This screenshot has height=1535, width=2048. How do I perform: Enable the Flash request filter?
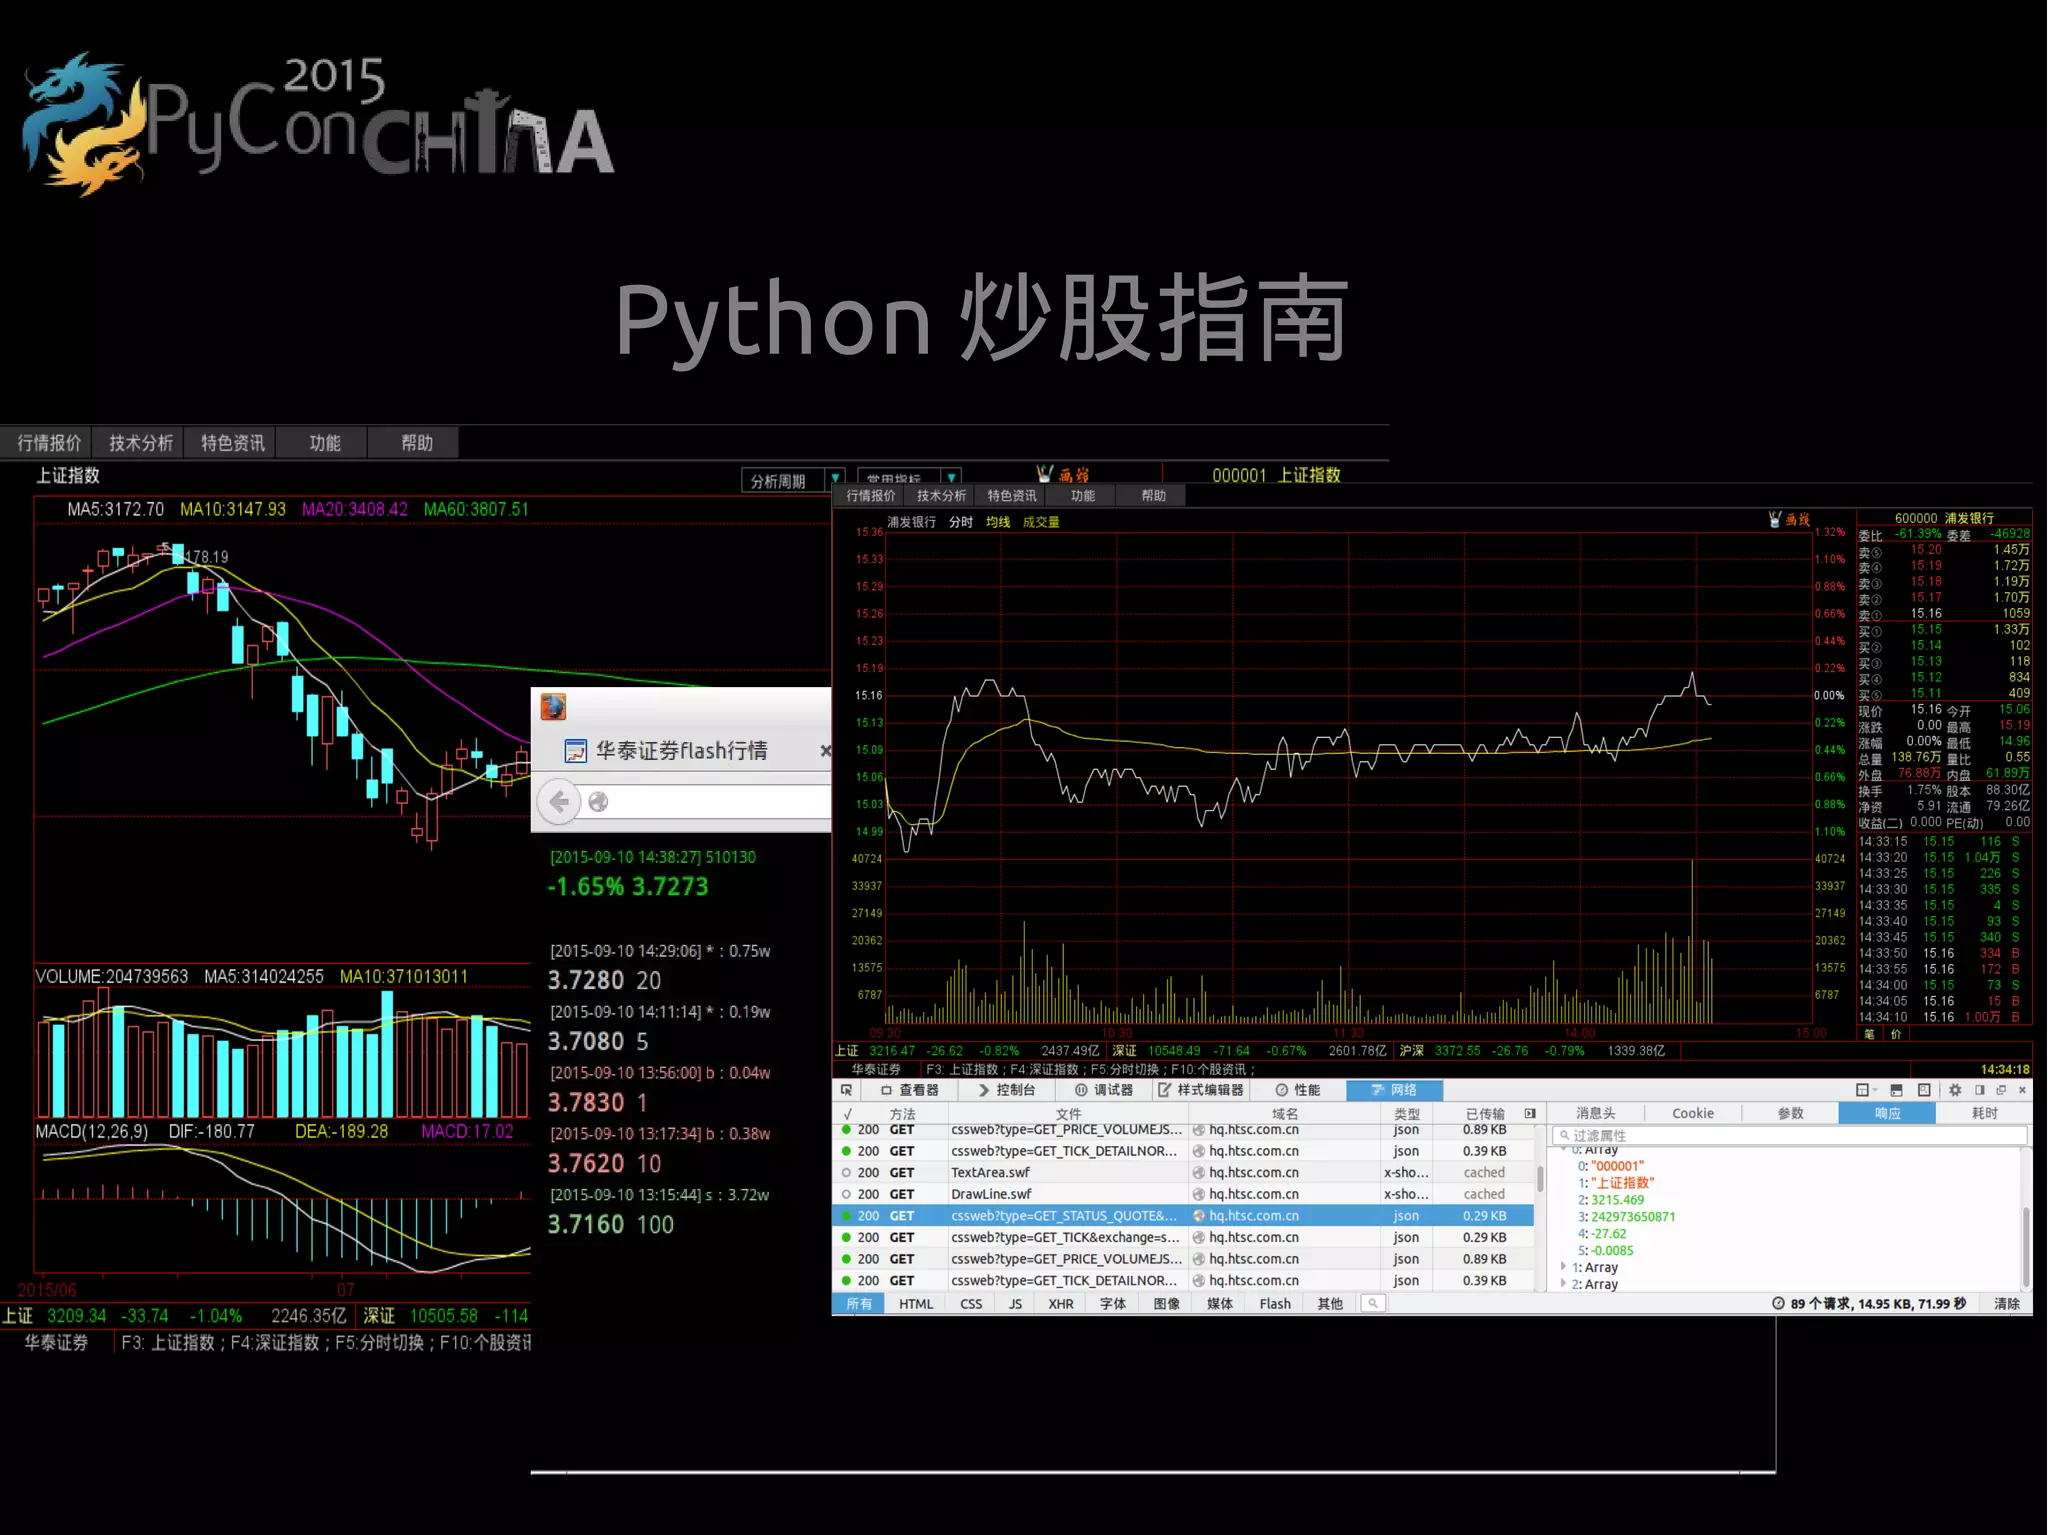[1274, 1304]
